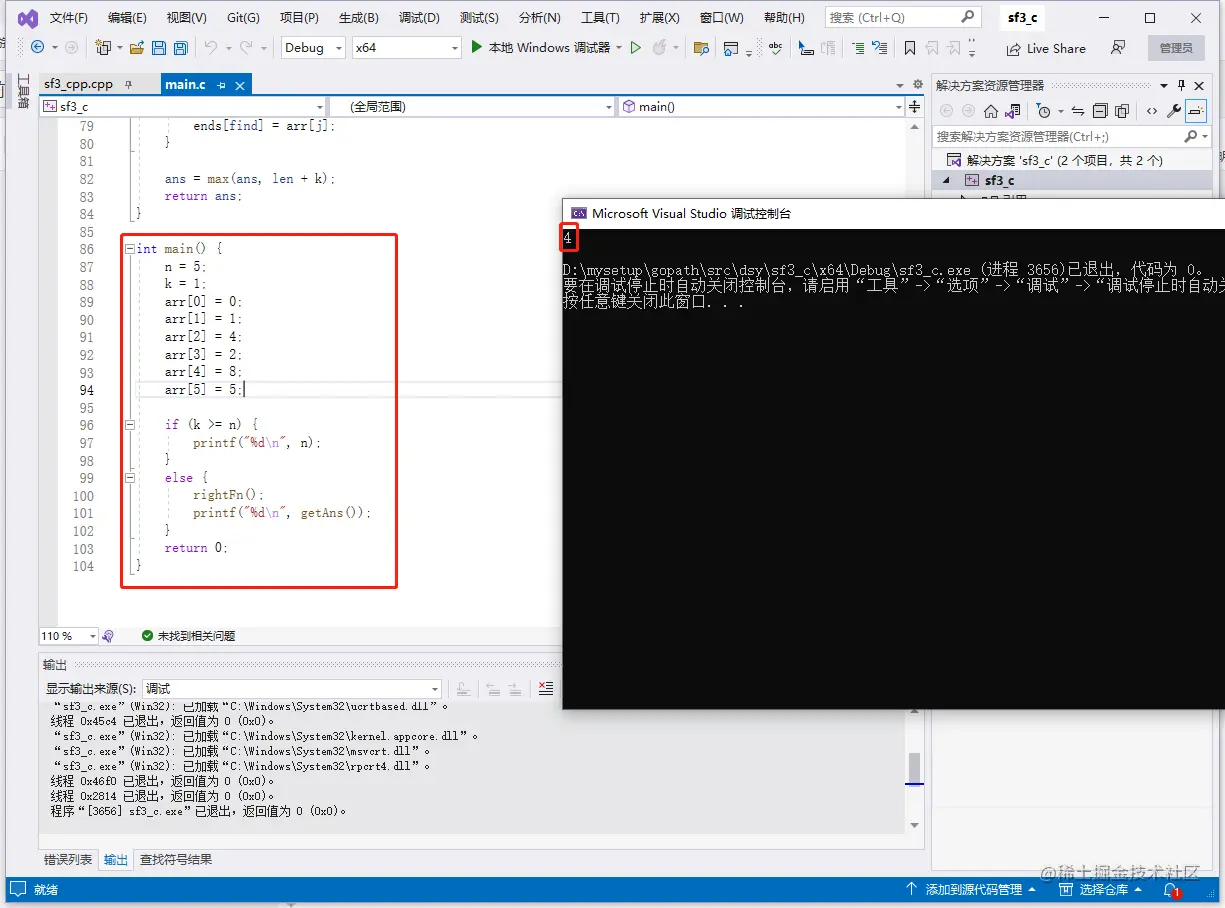Open the 文件(F) menu
1225x908 pixels.
69,18
